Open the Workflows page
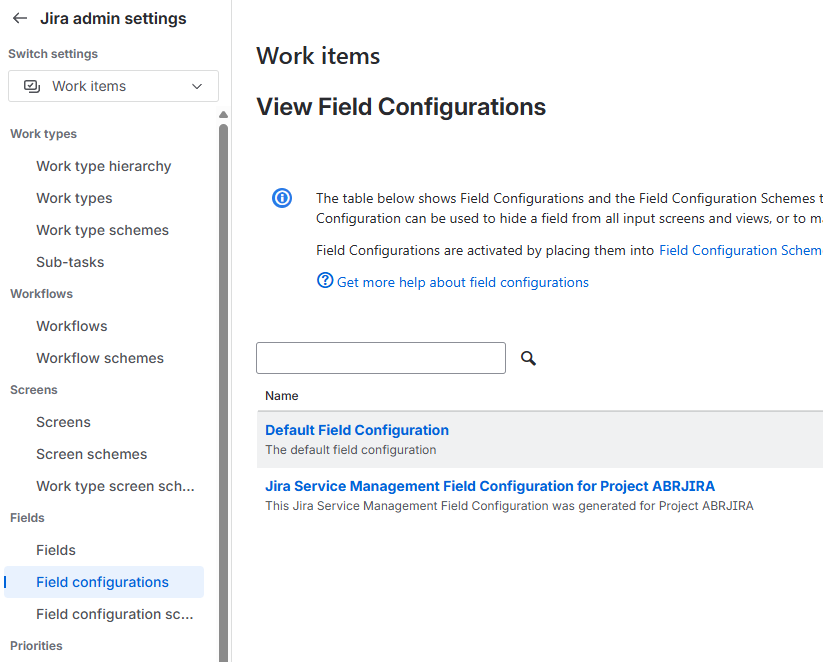 point(71,326)
